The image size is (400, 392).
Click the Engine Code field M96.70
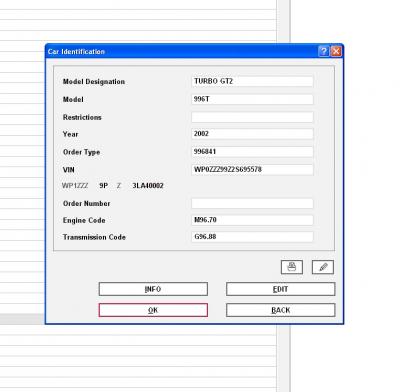252,220
